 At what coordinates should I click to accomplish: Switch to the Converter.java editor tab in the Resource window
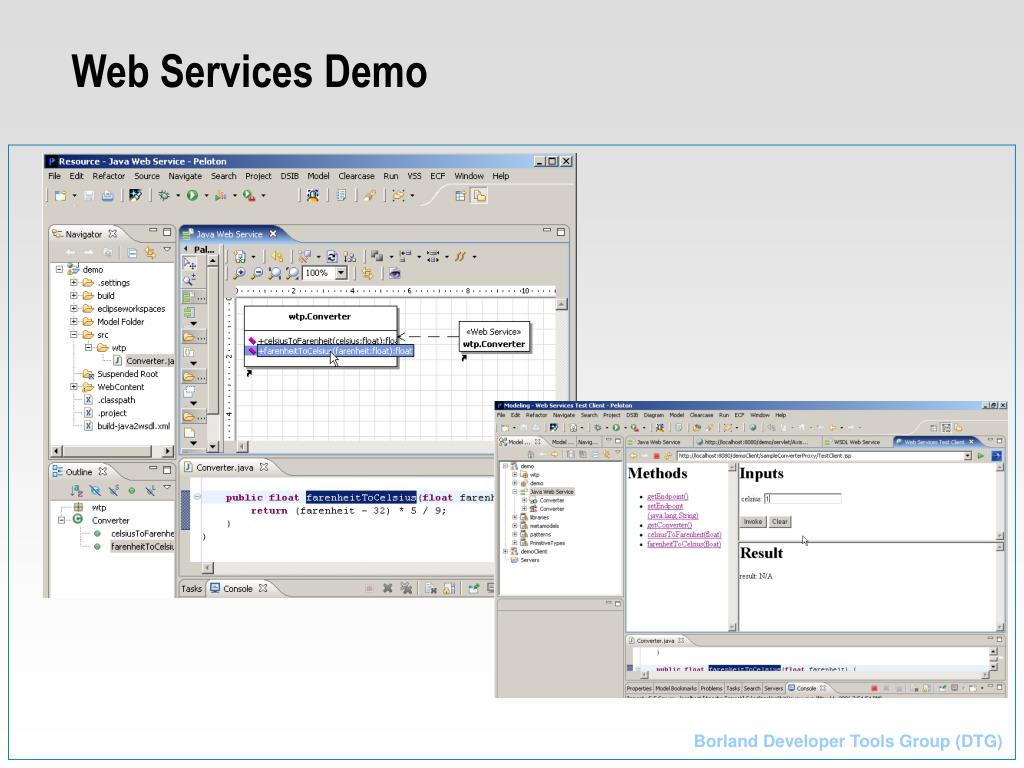(225, 468)
